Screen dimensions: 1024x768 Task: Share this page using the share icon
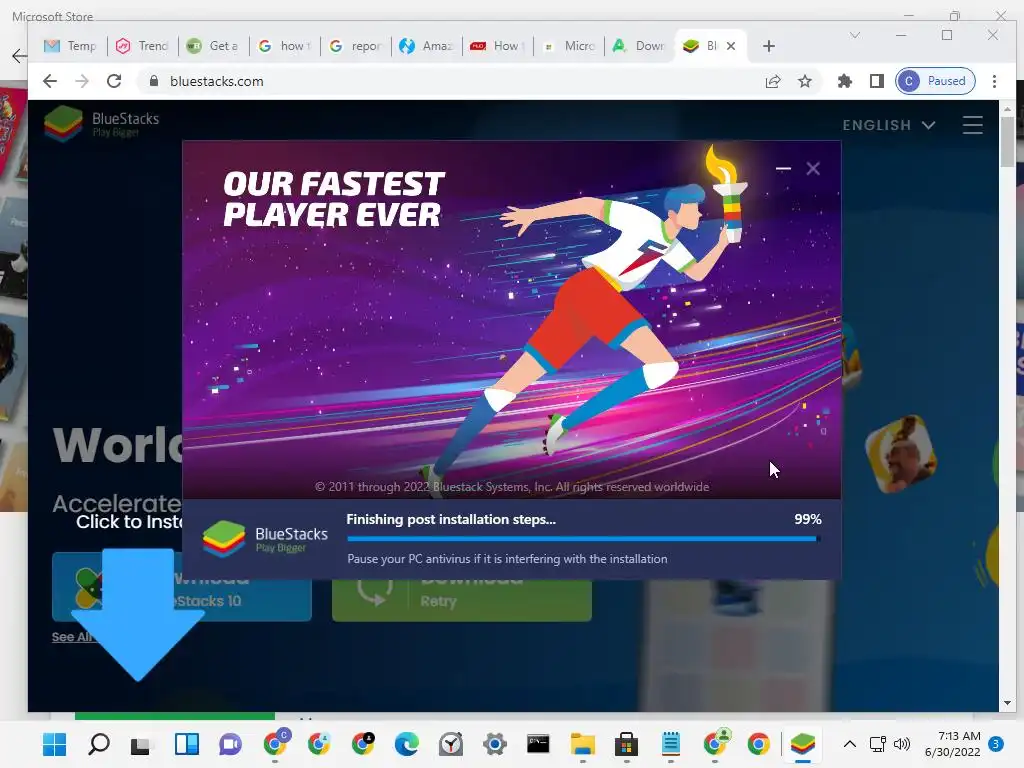pyautogui.click(x=773, y=81)
